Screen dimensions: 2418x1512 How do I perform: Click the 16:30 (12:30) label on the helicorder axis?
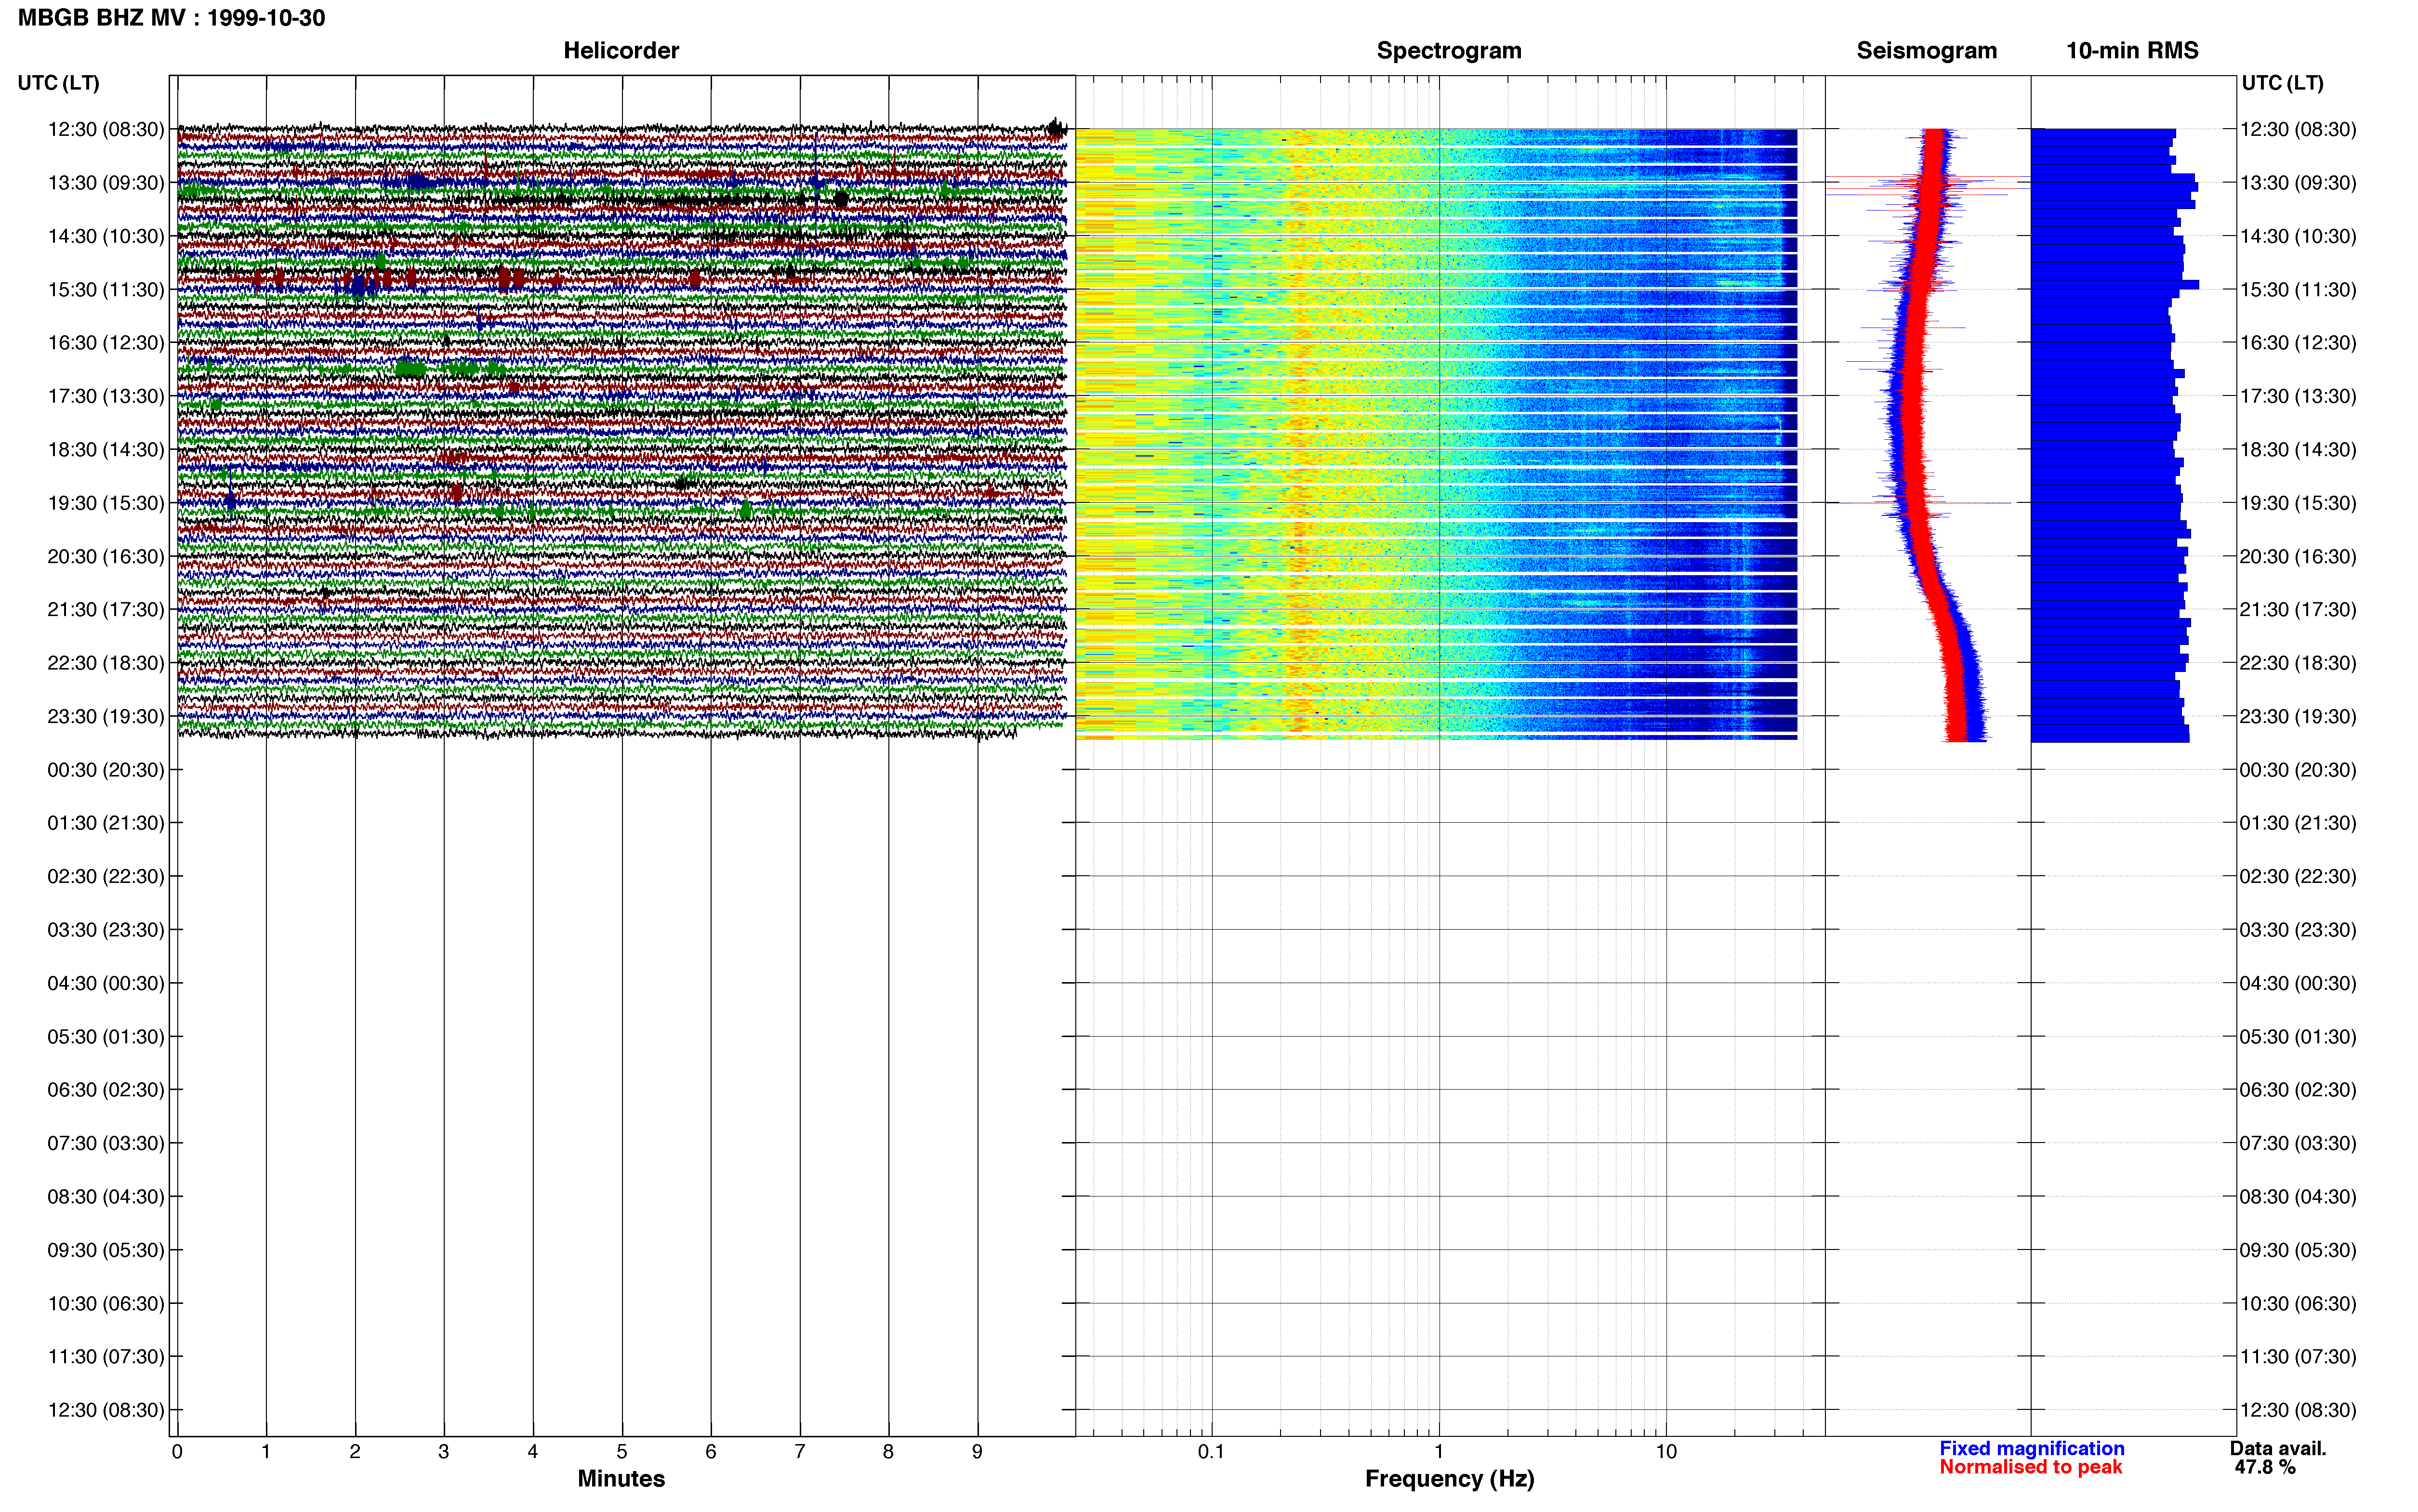point(106,343)
